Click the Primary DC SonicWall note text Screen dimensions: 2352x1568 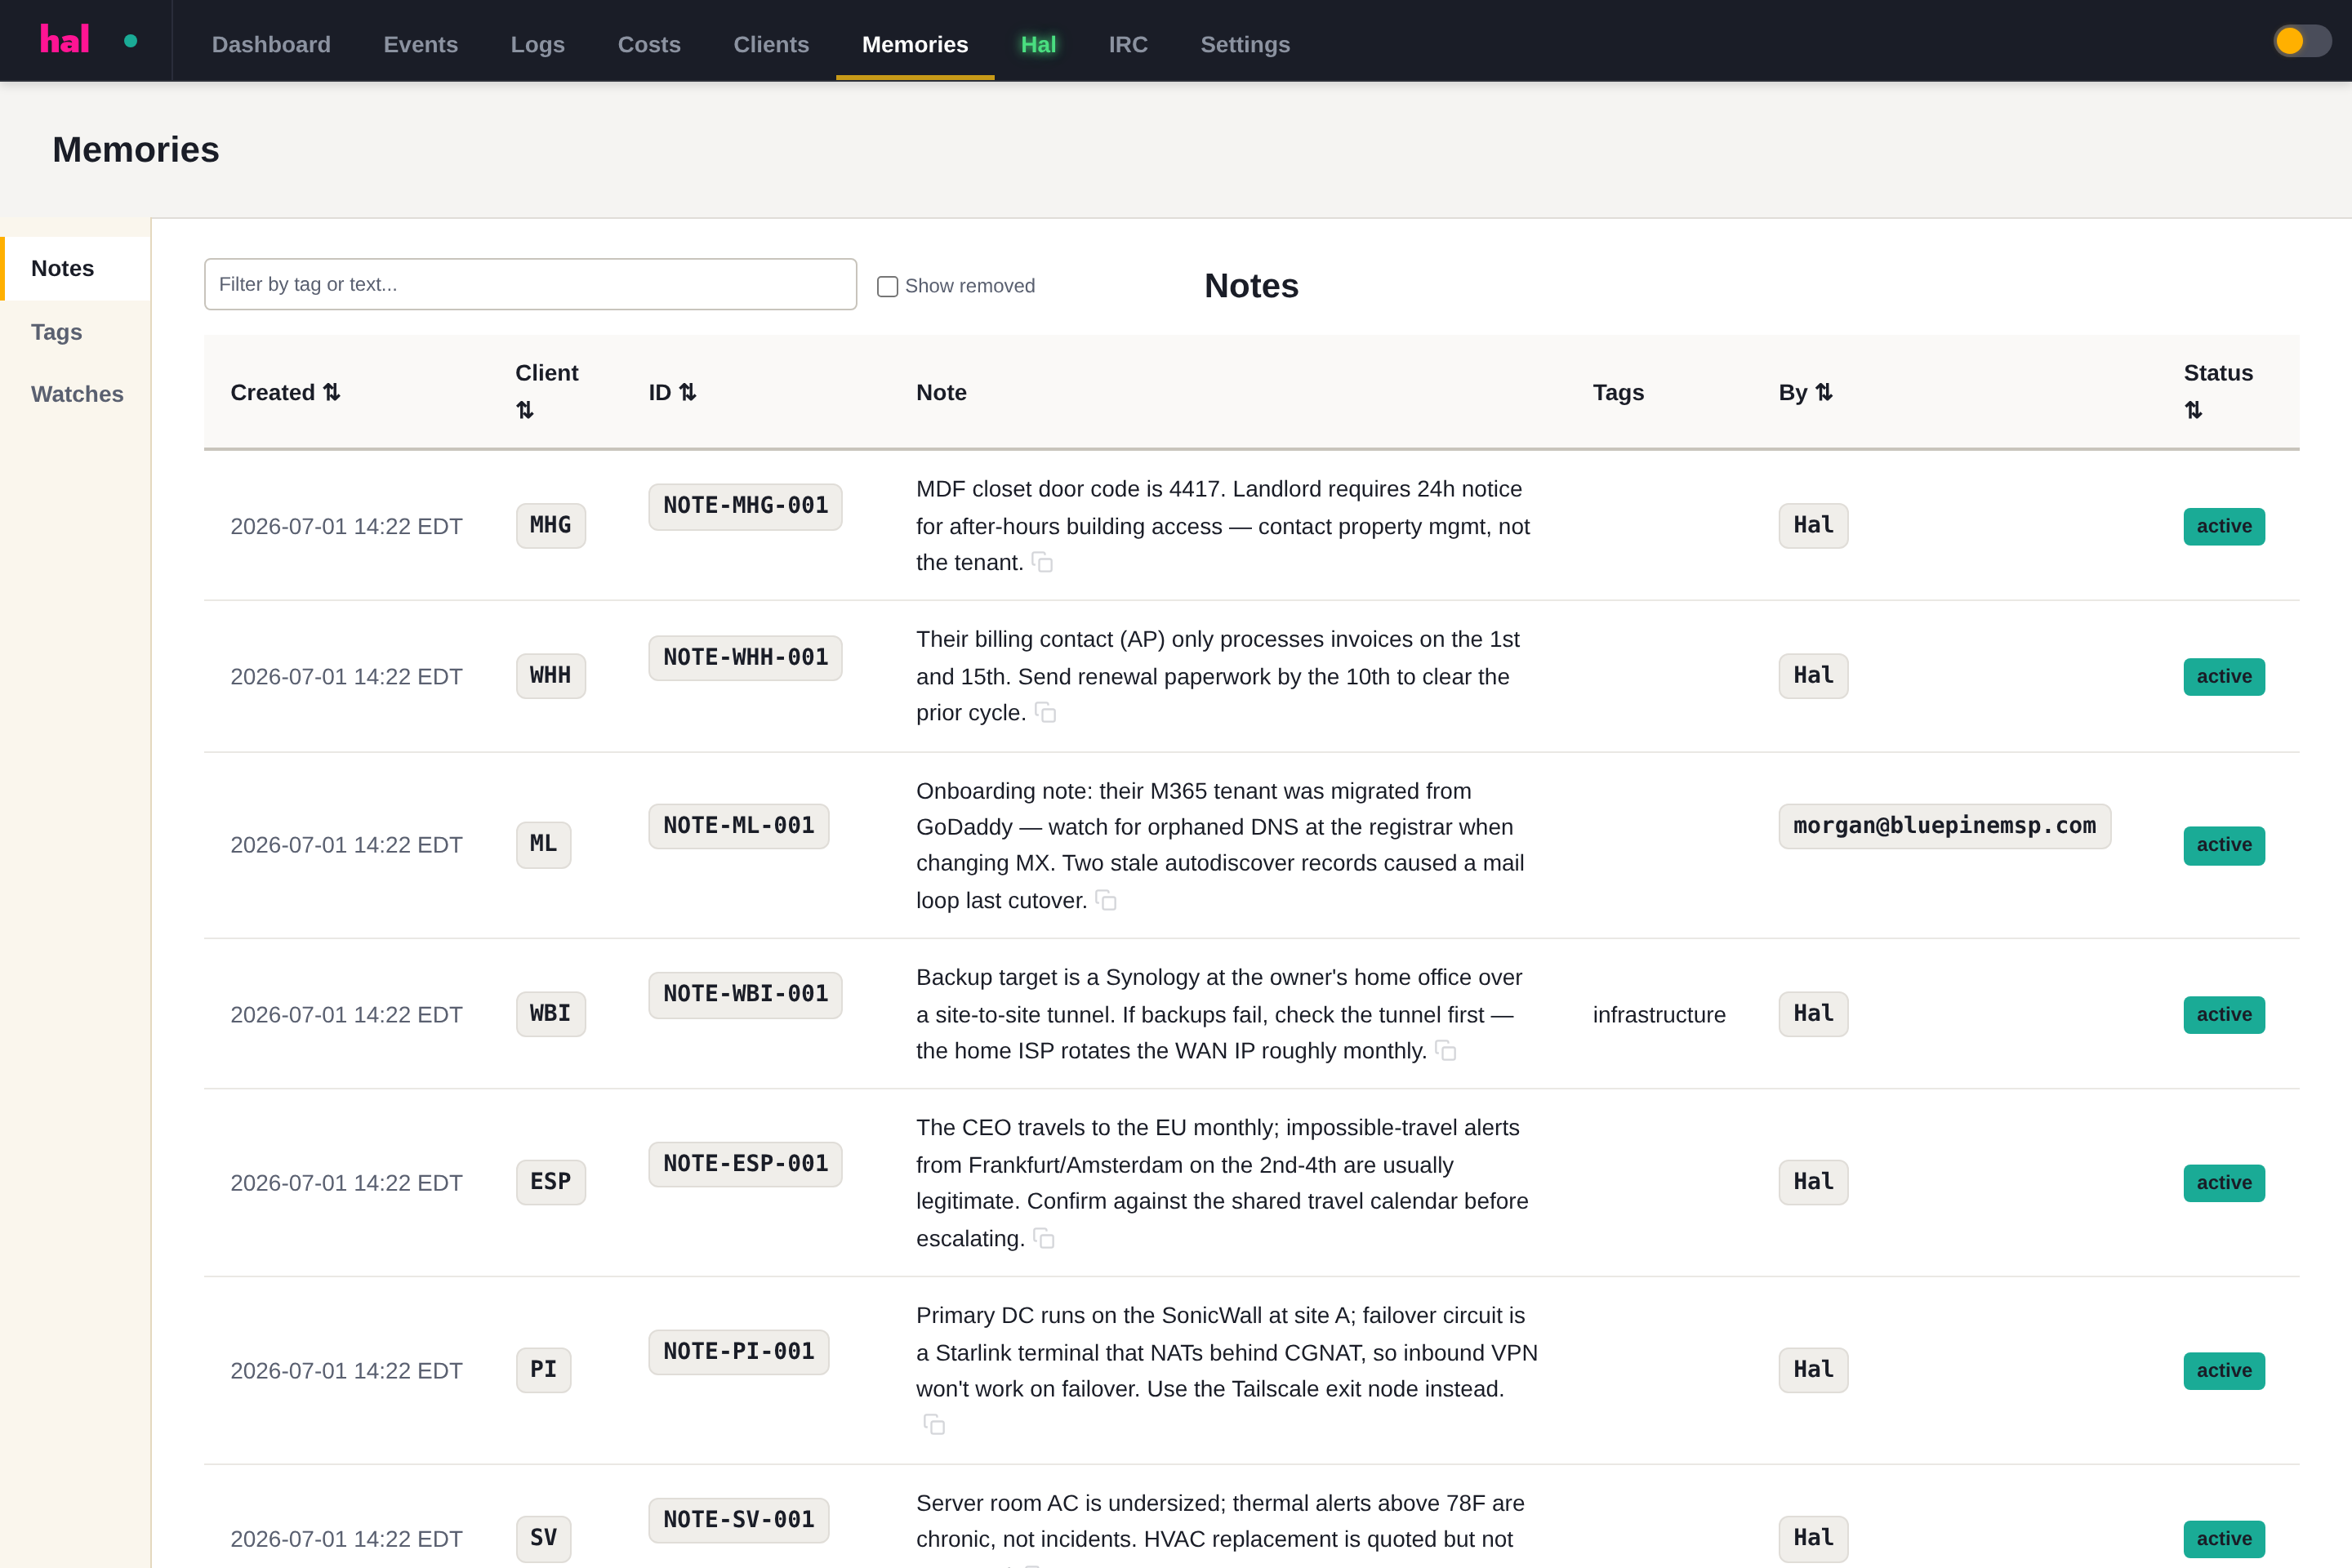1226,1352
